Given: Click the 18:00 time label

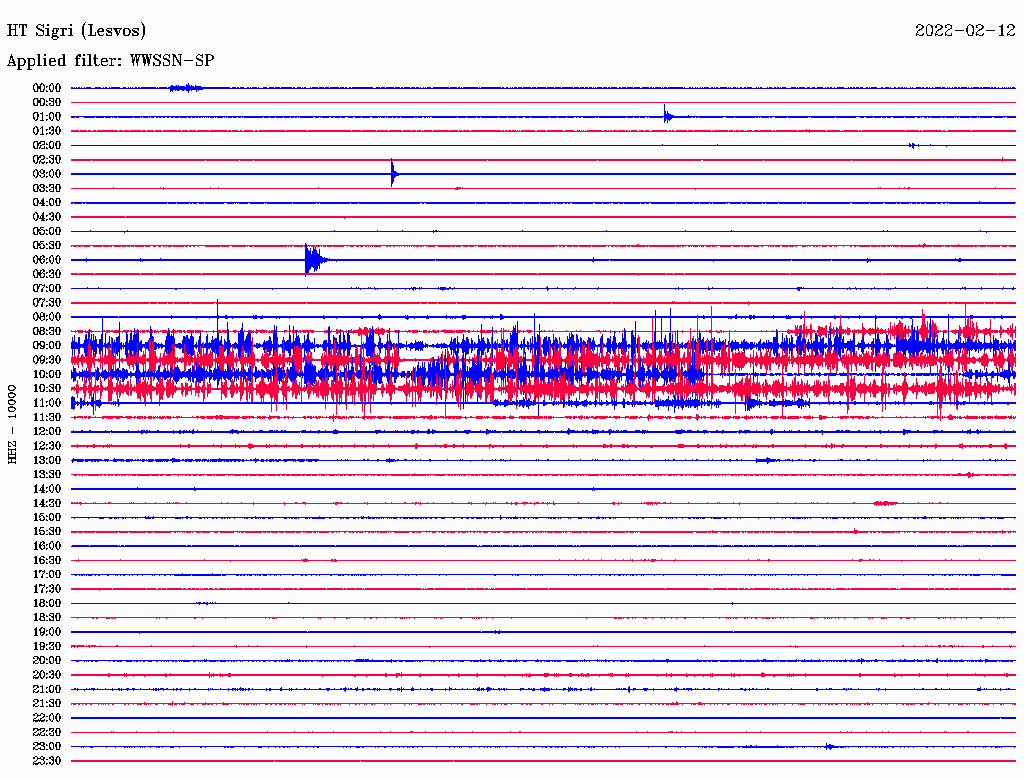Looking at the screenshot, I should (47, 604).
